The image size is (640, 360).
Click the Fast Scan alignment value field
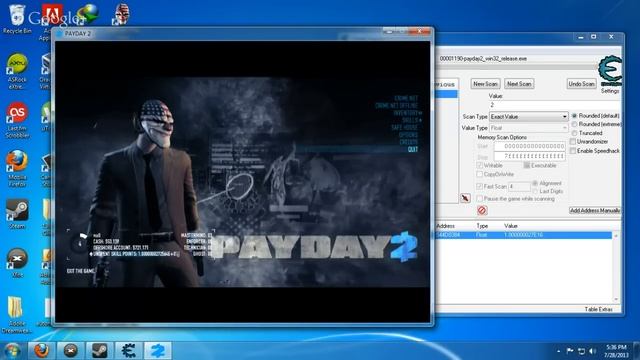(x=519, y=187)
